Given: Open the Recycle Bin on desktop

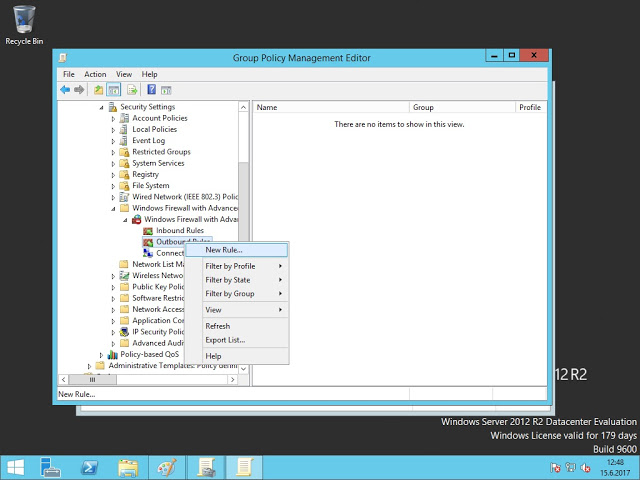Looking at the screenshot, I should (24, 21).
